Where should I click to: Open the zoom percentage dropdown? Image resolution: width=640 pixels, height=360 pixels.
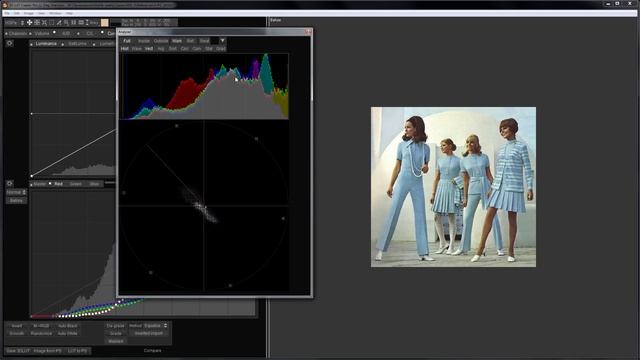click(11, 22)
